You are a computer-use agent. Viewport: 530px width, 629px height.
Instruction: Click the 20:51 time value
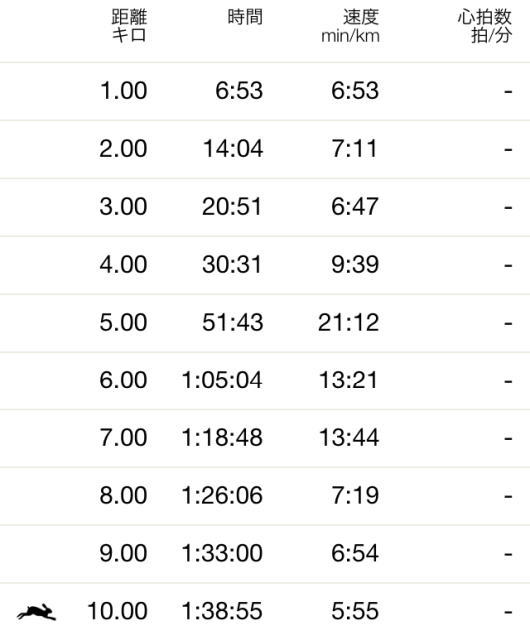(232, 207)
